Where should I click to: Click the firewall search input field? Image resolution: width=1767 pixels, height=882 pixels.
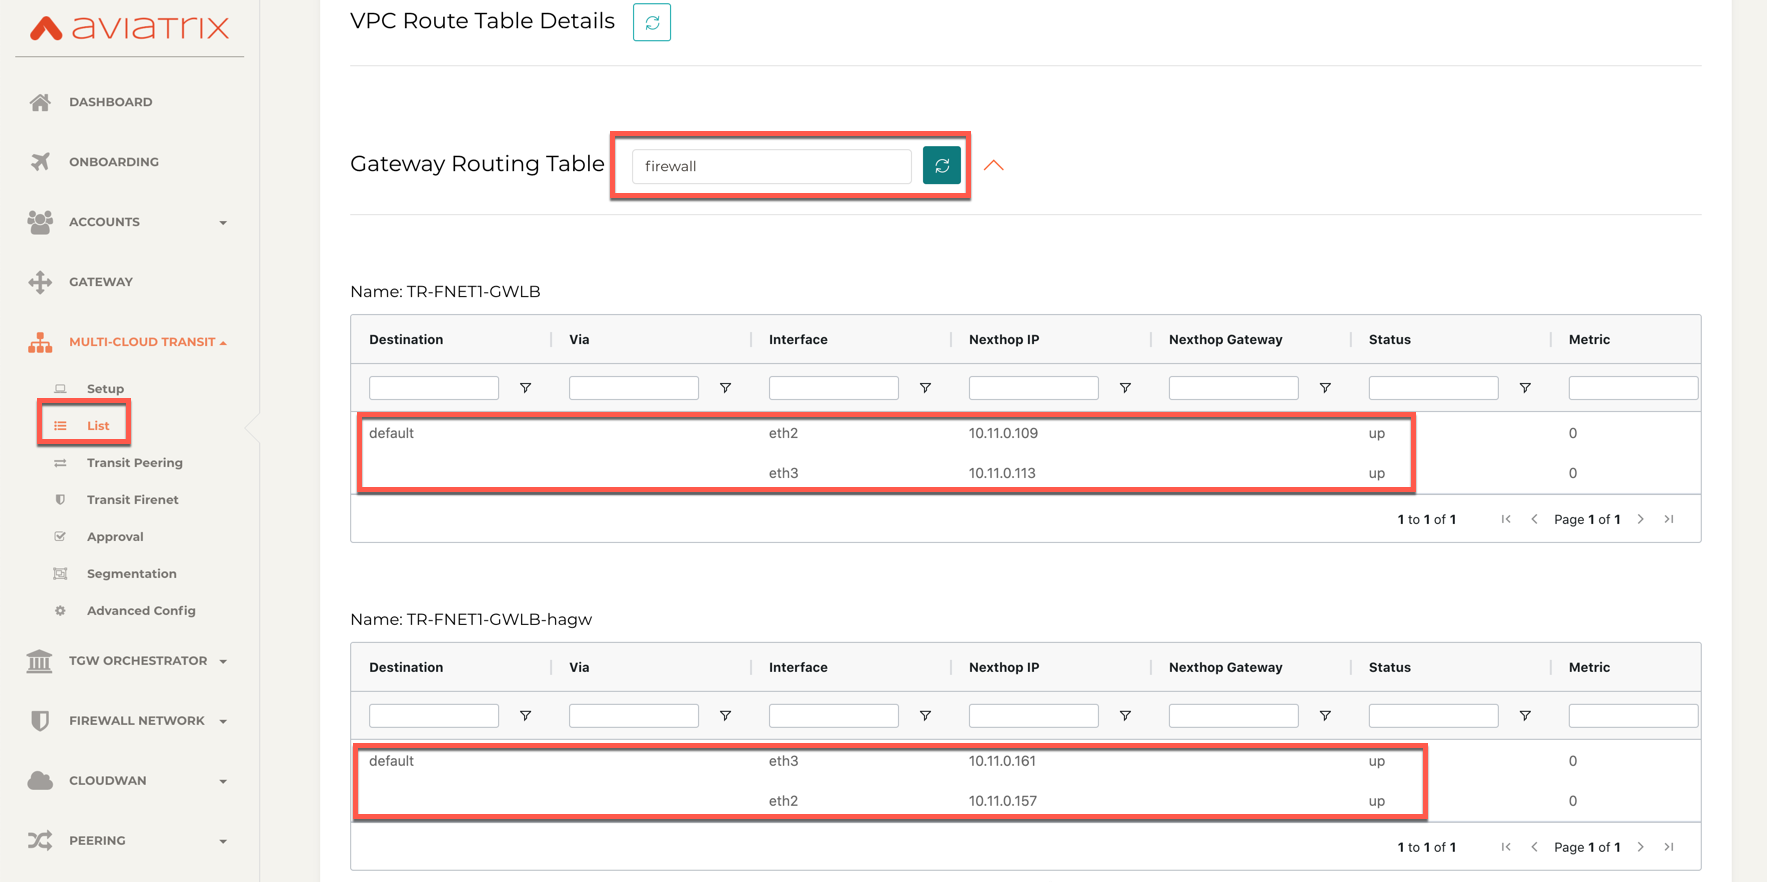(x=771, y=166)
